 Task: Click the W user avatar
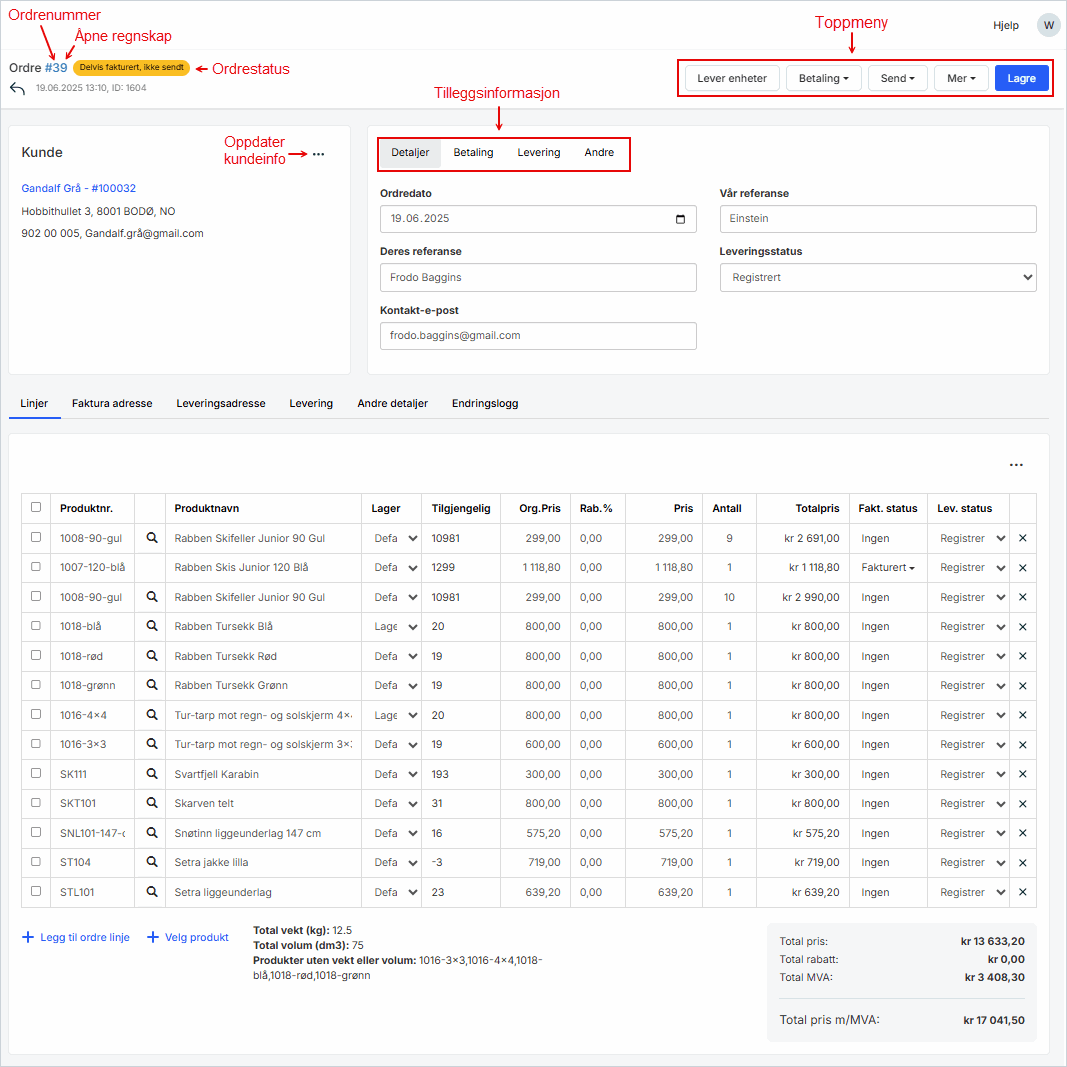pyautogui.click(x=1048, y=25)
